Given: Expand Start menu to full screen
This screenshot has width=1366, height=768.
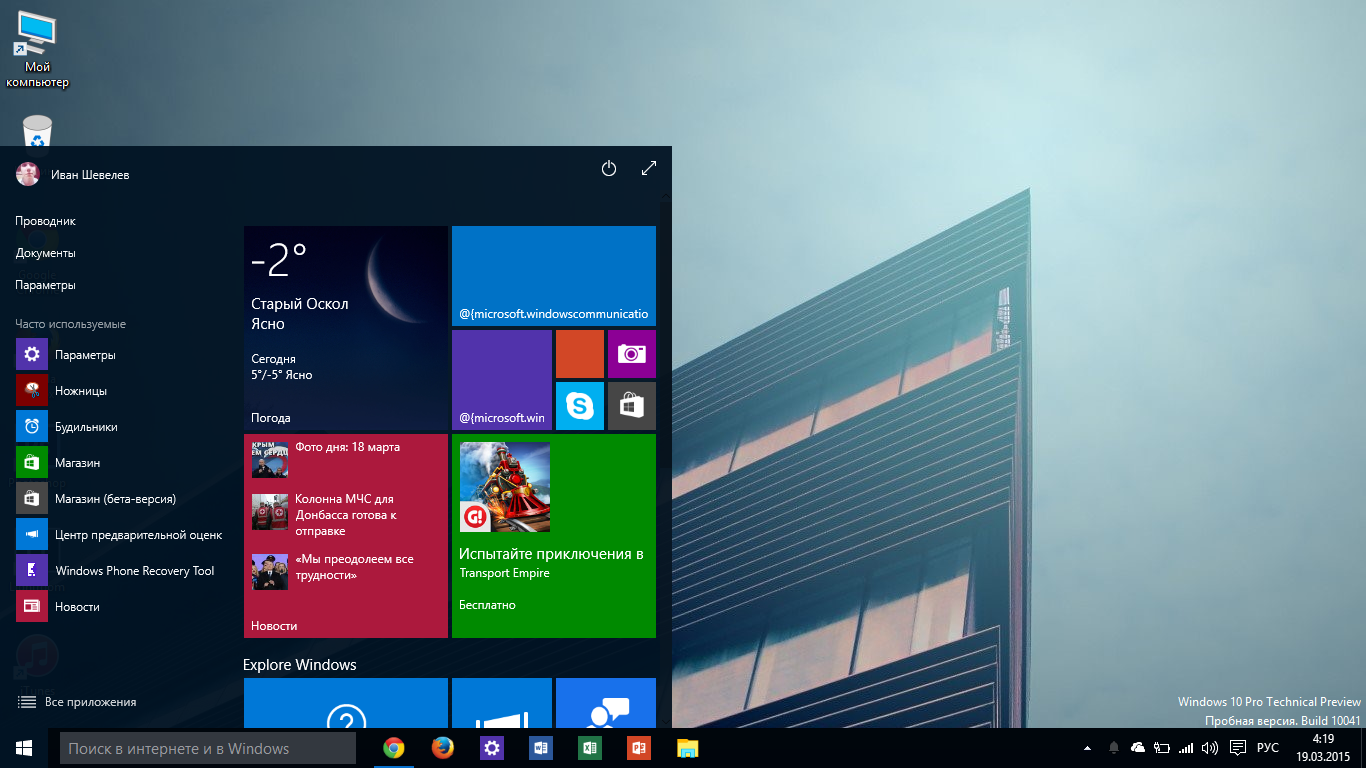Looking at the screenshot, I should coord(648,169).
